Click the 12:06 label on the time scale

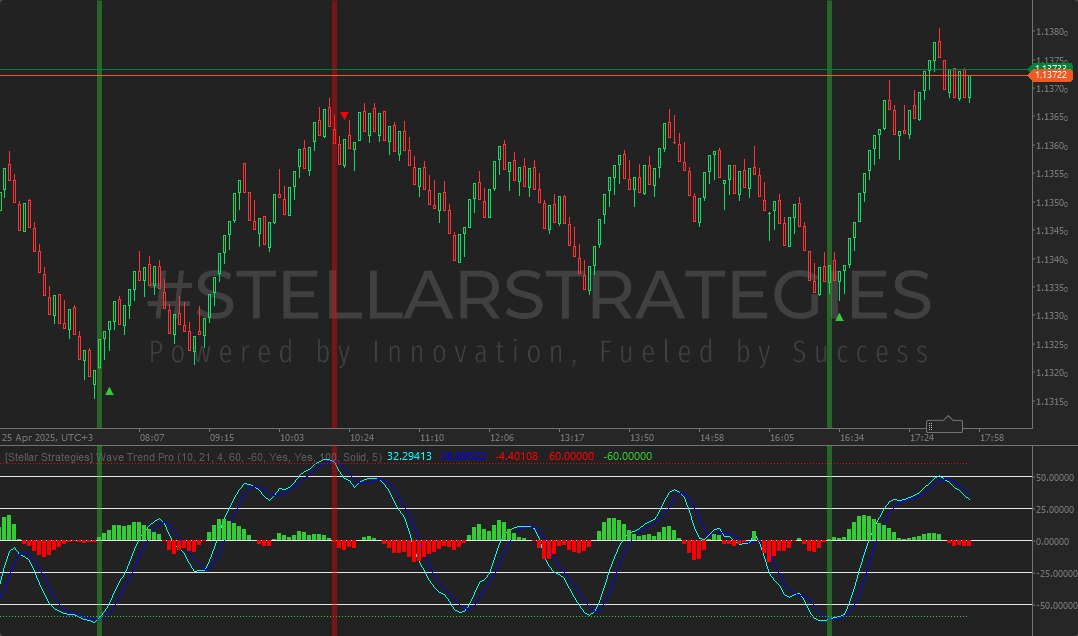501,437
